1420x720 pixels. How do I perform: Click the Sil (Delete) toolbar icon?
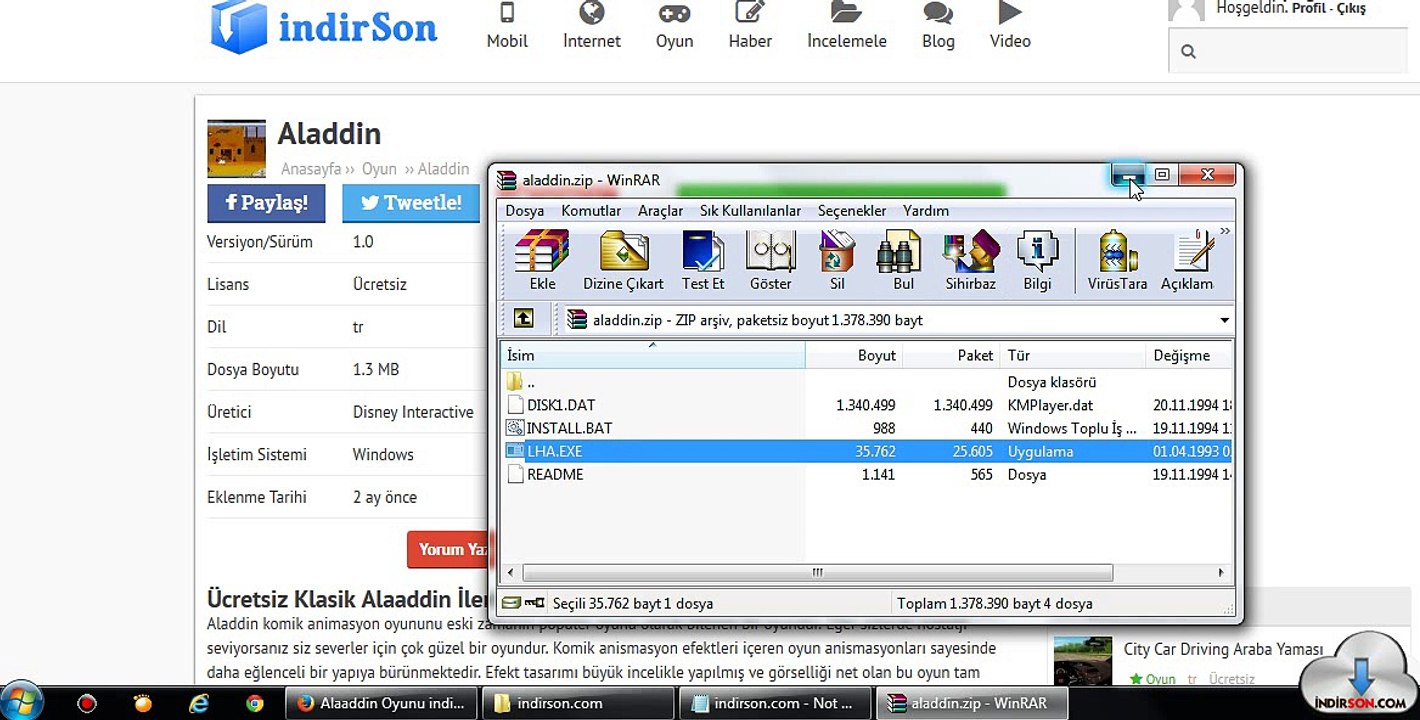point(837,260)
